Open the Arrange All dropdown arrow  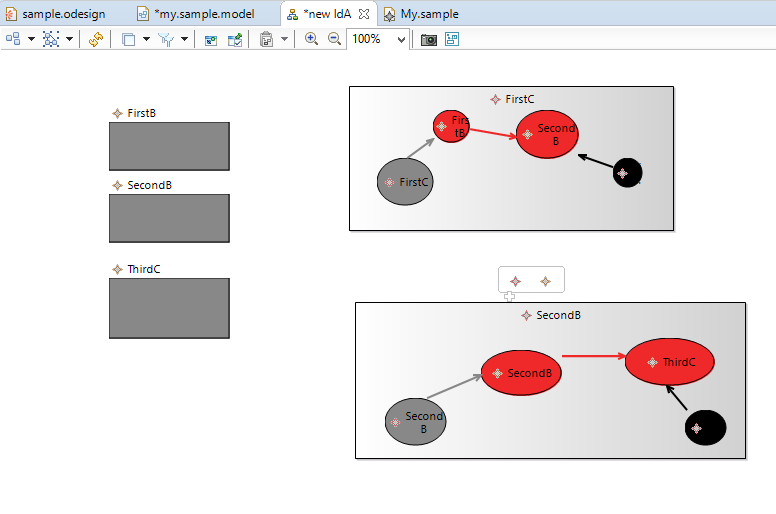click(x=31, y=39)
